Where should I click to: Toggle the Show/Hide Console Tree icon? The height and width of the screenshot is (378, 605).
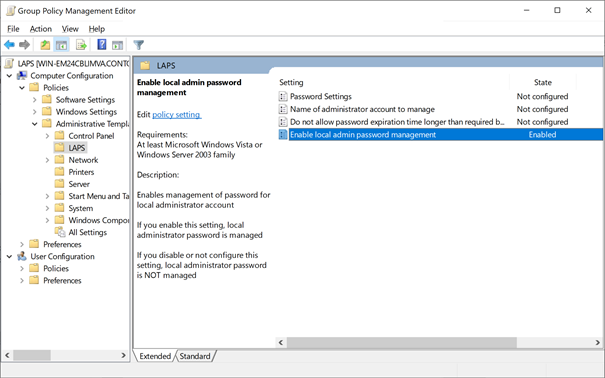pyautogui.click(x=61, y=45)
